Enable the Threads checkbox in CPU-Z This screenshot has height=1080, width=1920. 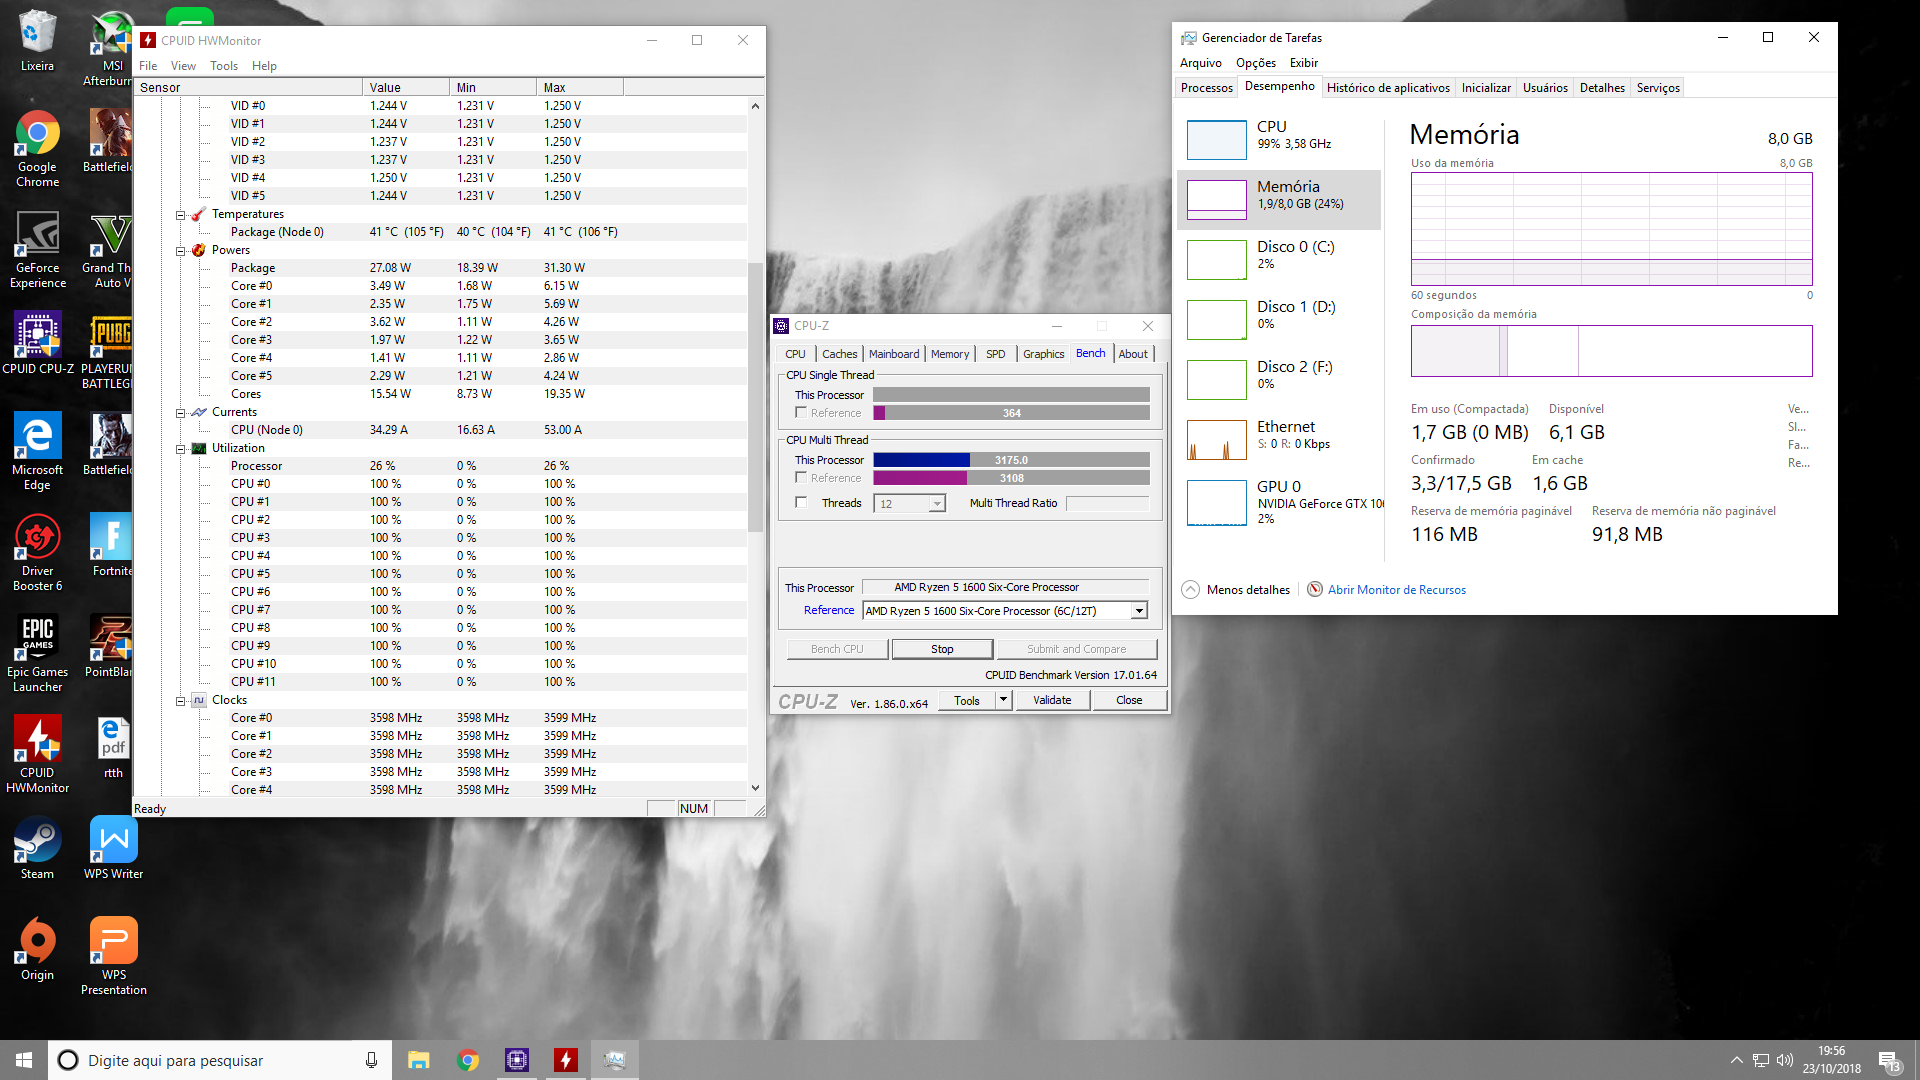click(x=801, y=503)
